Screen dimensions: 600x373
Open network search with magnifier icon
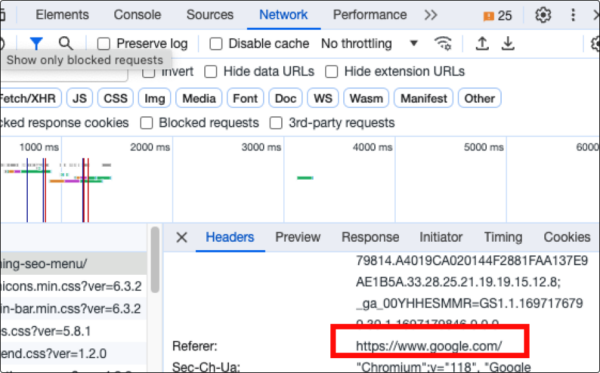(x=65, y=43)
